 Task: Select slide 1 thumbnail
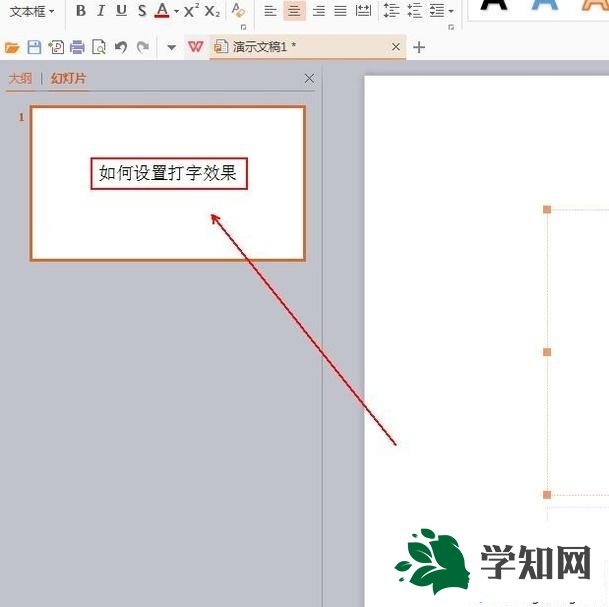[168, 183]
